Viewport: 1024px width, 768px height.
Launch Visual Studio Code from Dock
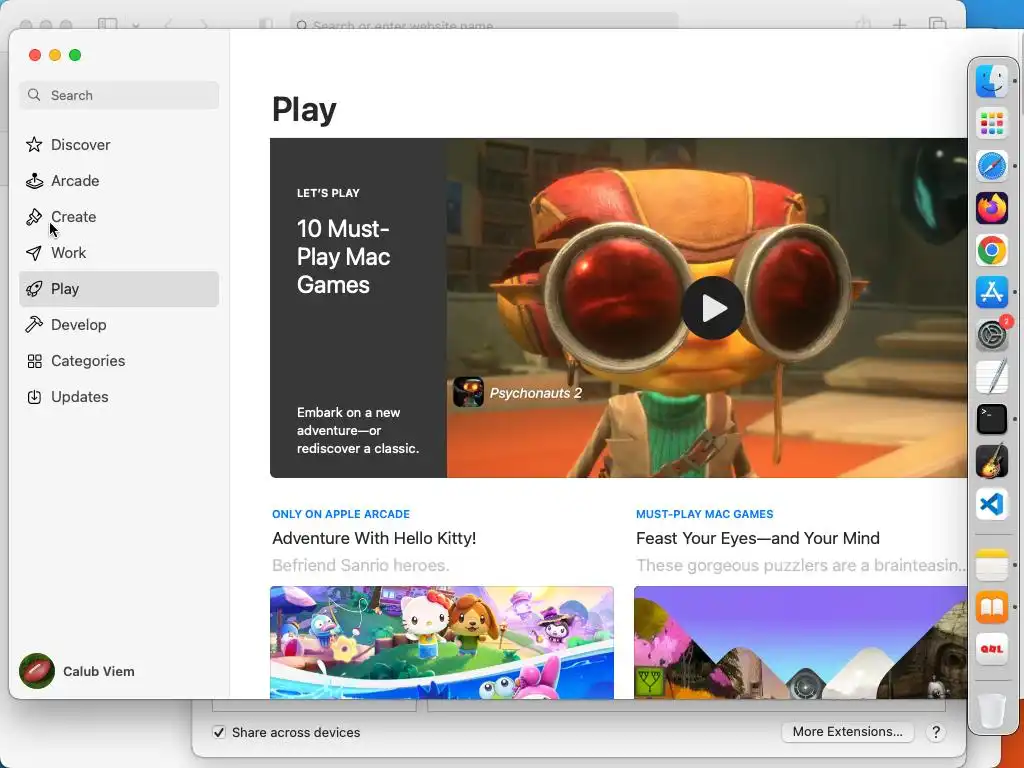(x=991, y=504)
